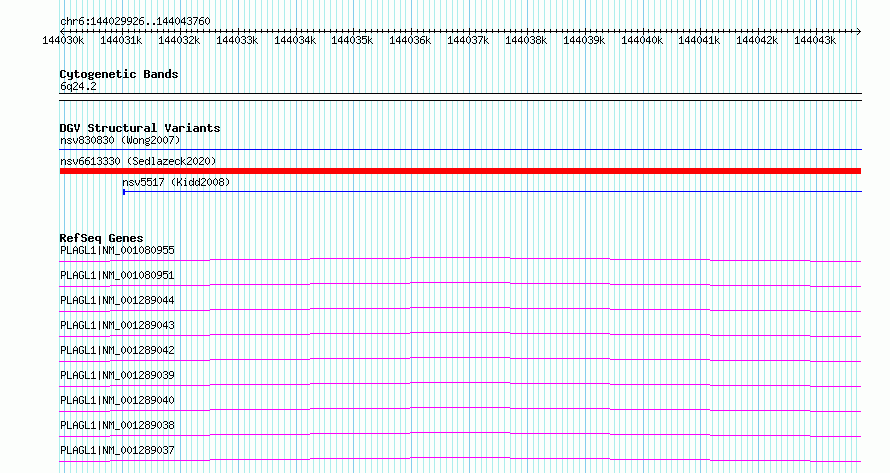
Task: Click the magenta line of NM_001080955 transcript
Action: (x=460, y=259)
